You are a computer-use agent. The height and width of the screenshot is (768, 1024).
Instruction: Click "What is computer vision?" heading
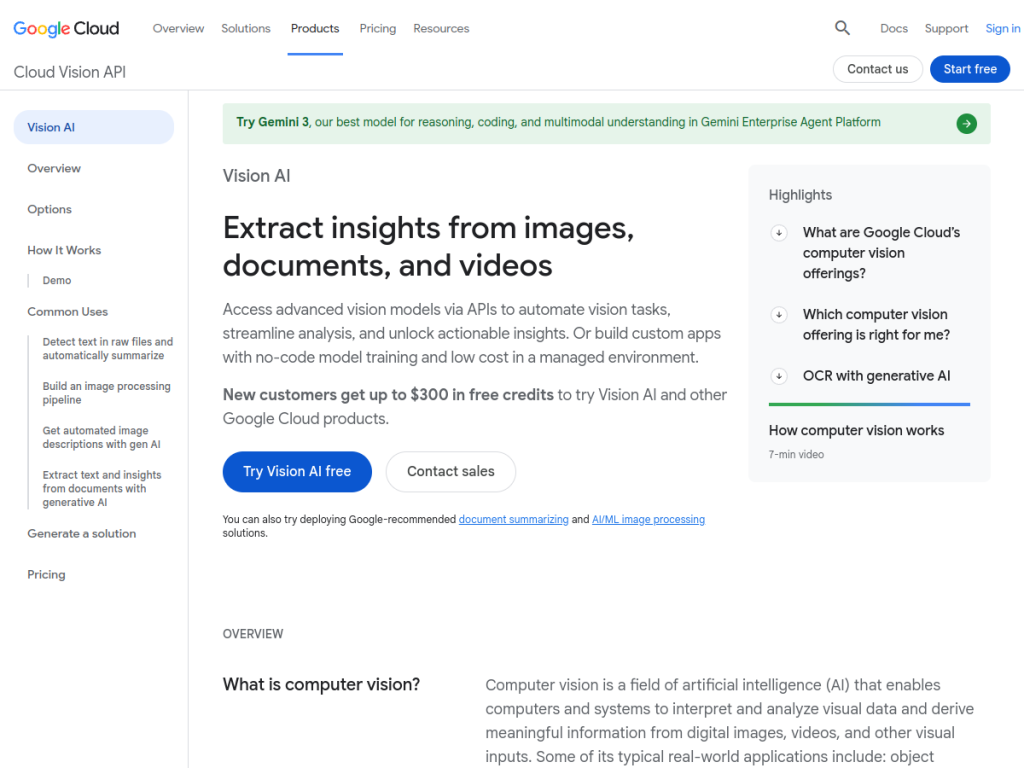coord(321,684)
